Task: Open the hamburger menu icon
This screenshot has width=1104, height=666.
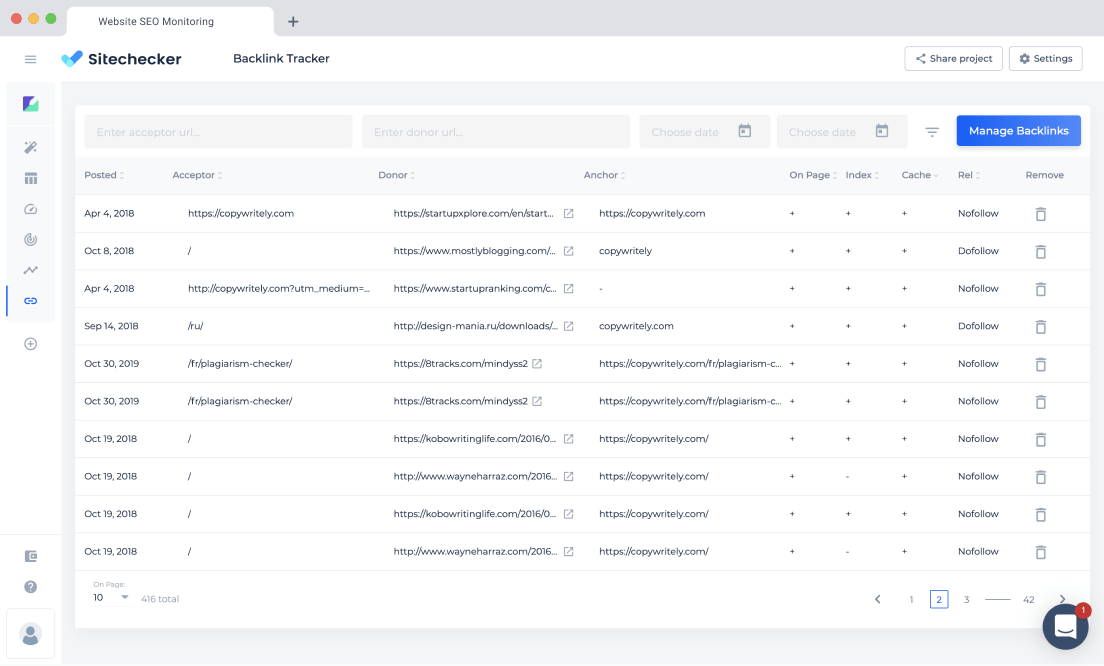Action: [30, 59]
